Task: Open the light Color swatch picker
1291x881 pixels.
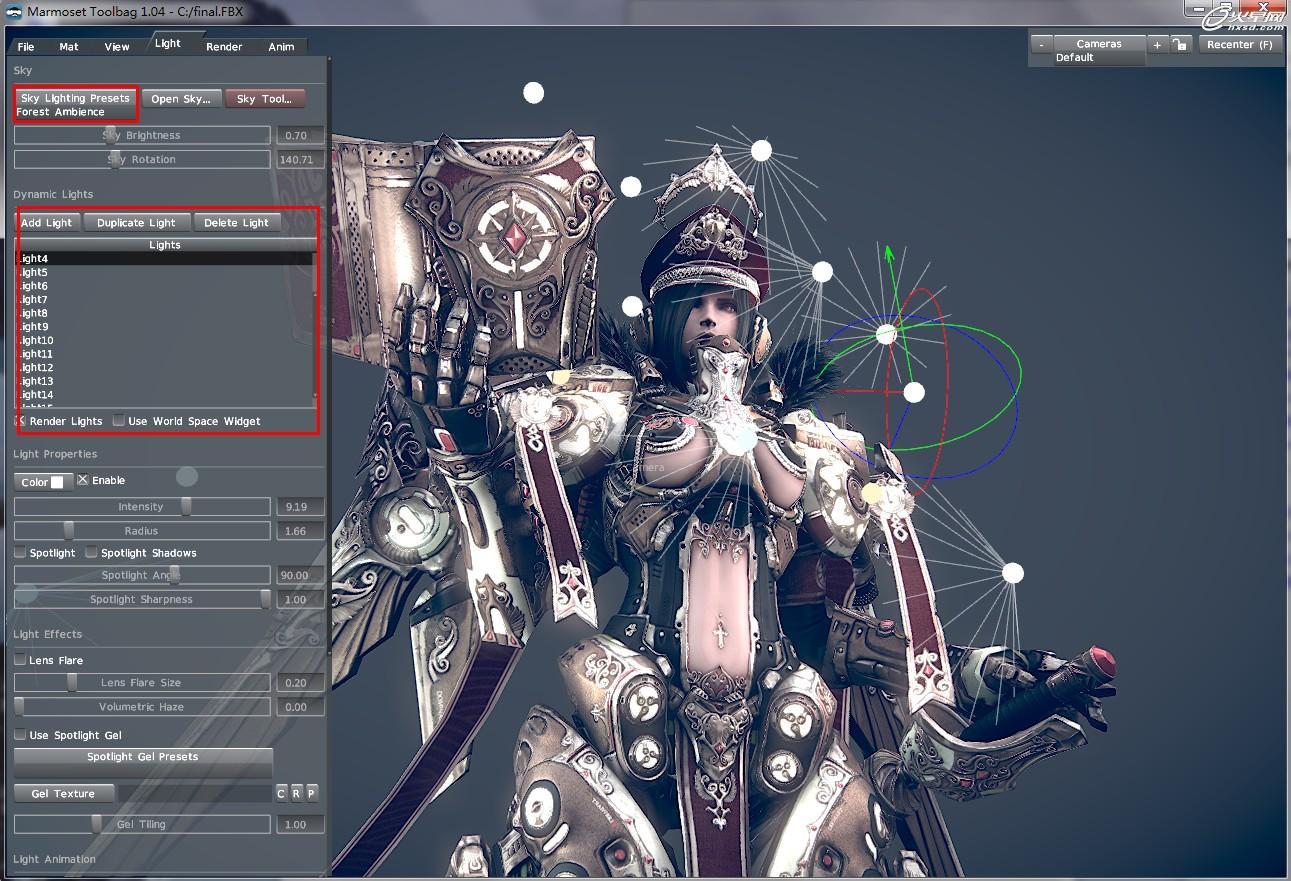Action: click(43, 482)
